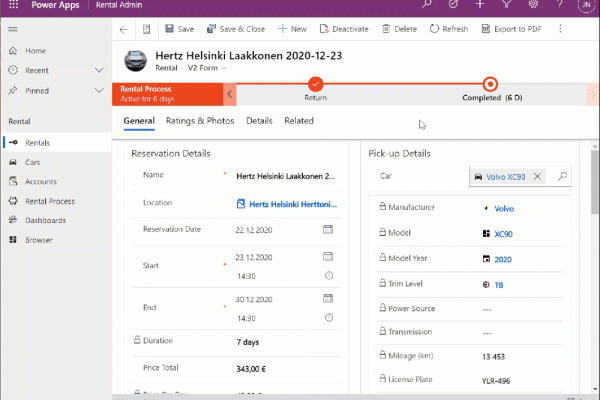The height and width of the screenshot is (400, 600).
Task: Refresh the record
Action: pos(449,29)
